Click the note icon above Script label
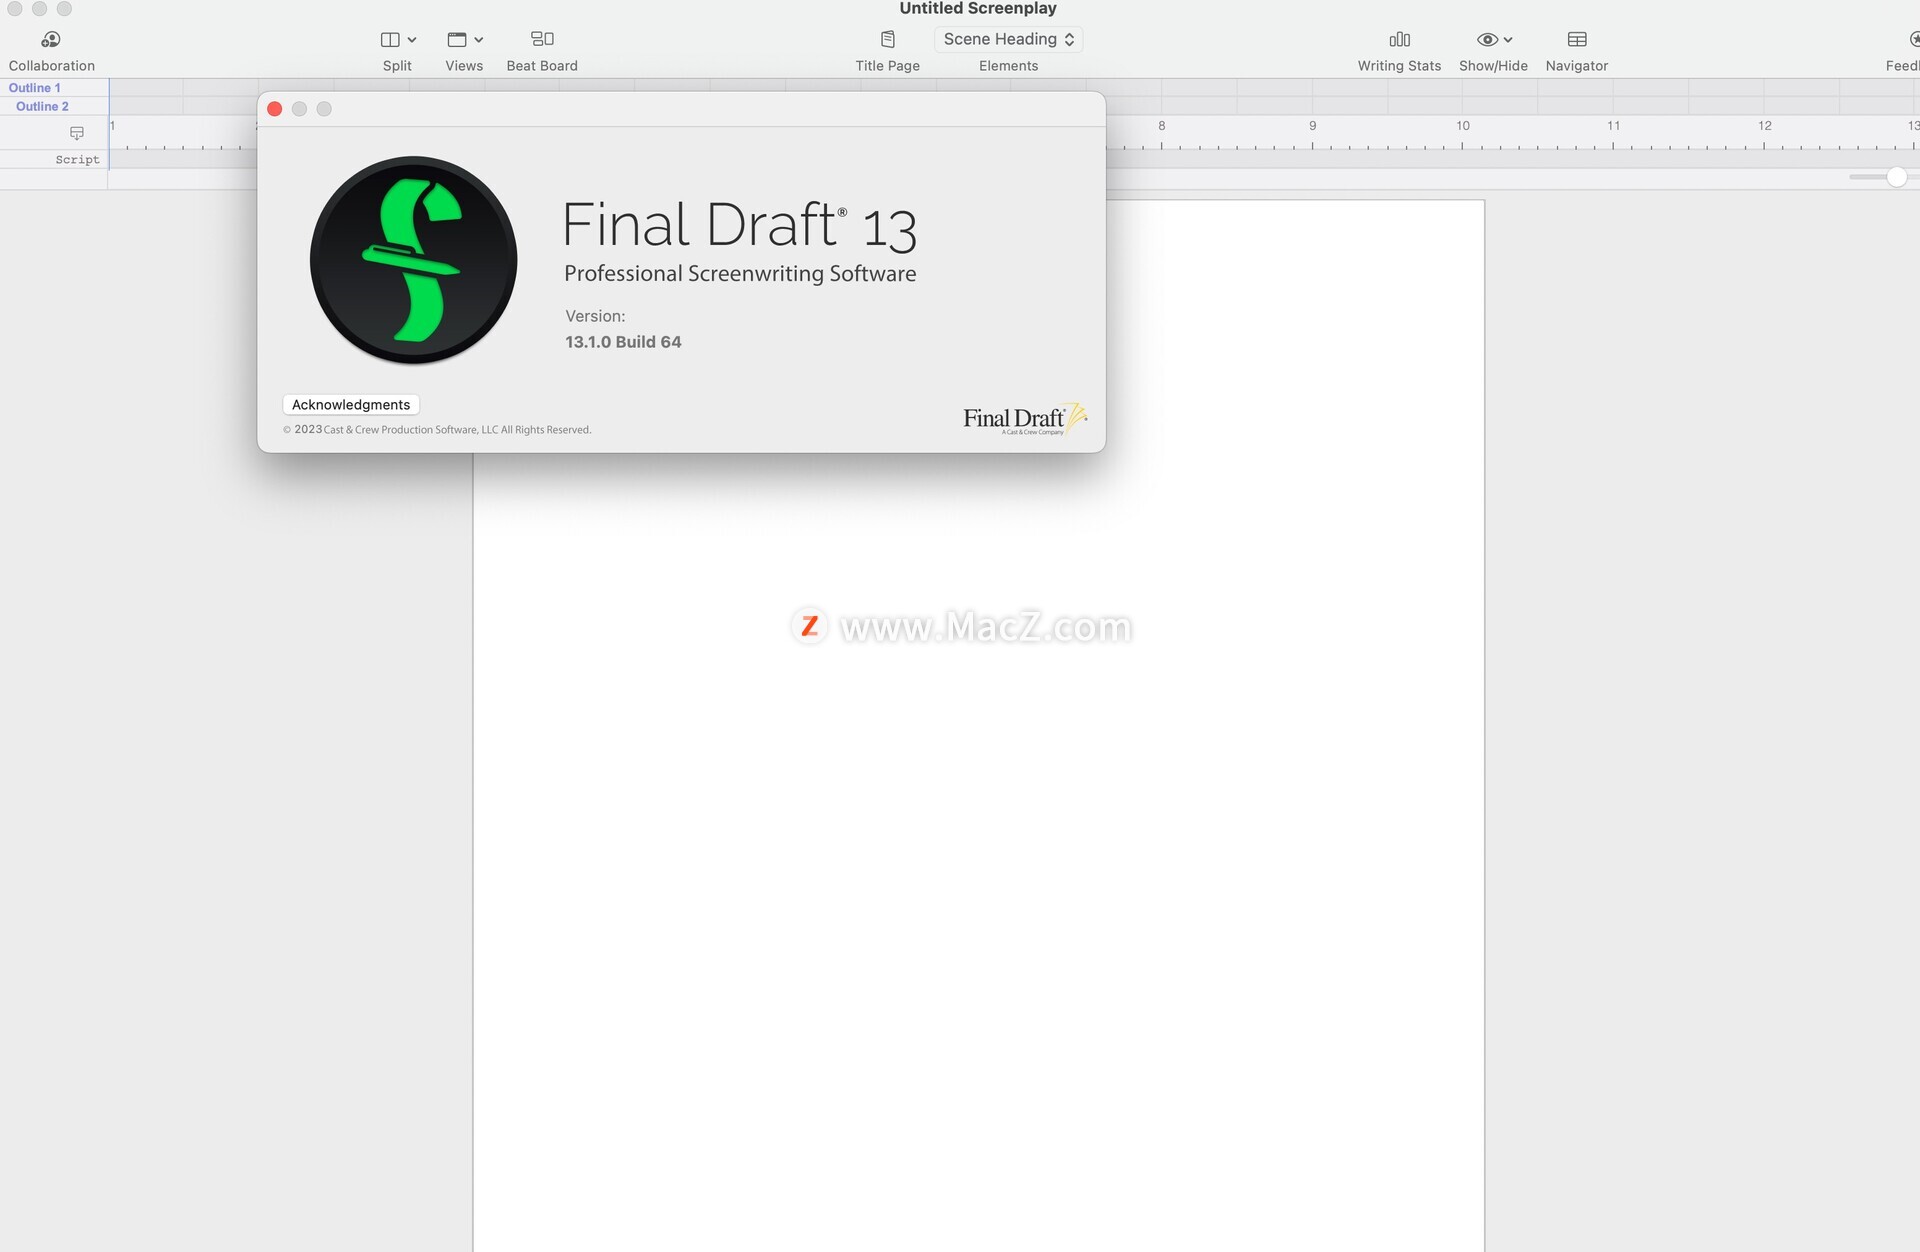Viewport: 1920px width, 1252px height. click(x=77, y=133)
